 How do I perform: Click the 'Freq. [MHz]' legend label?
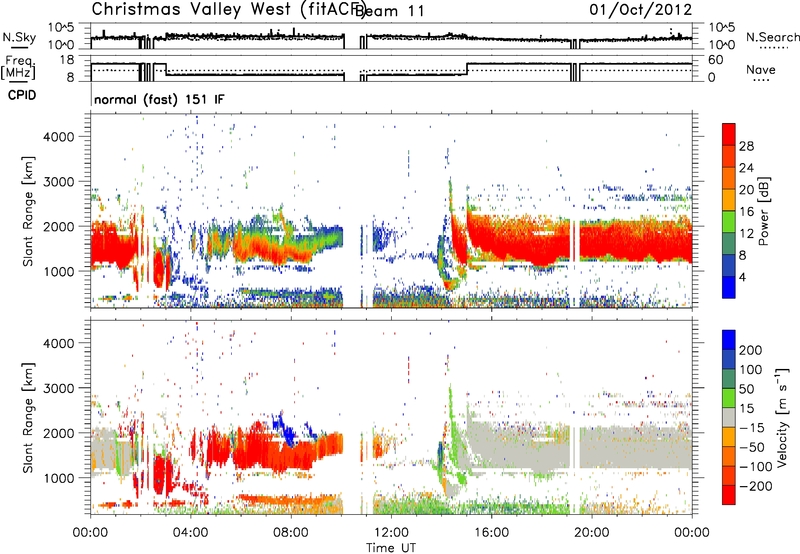pyautogui.click(x=19, y=67)
